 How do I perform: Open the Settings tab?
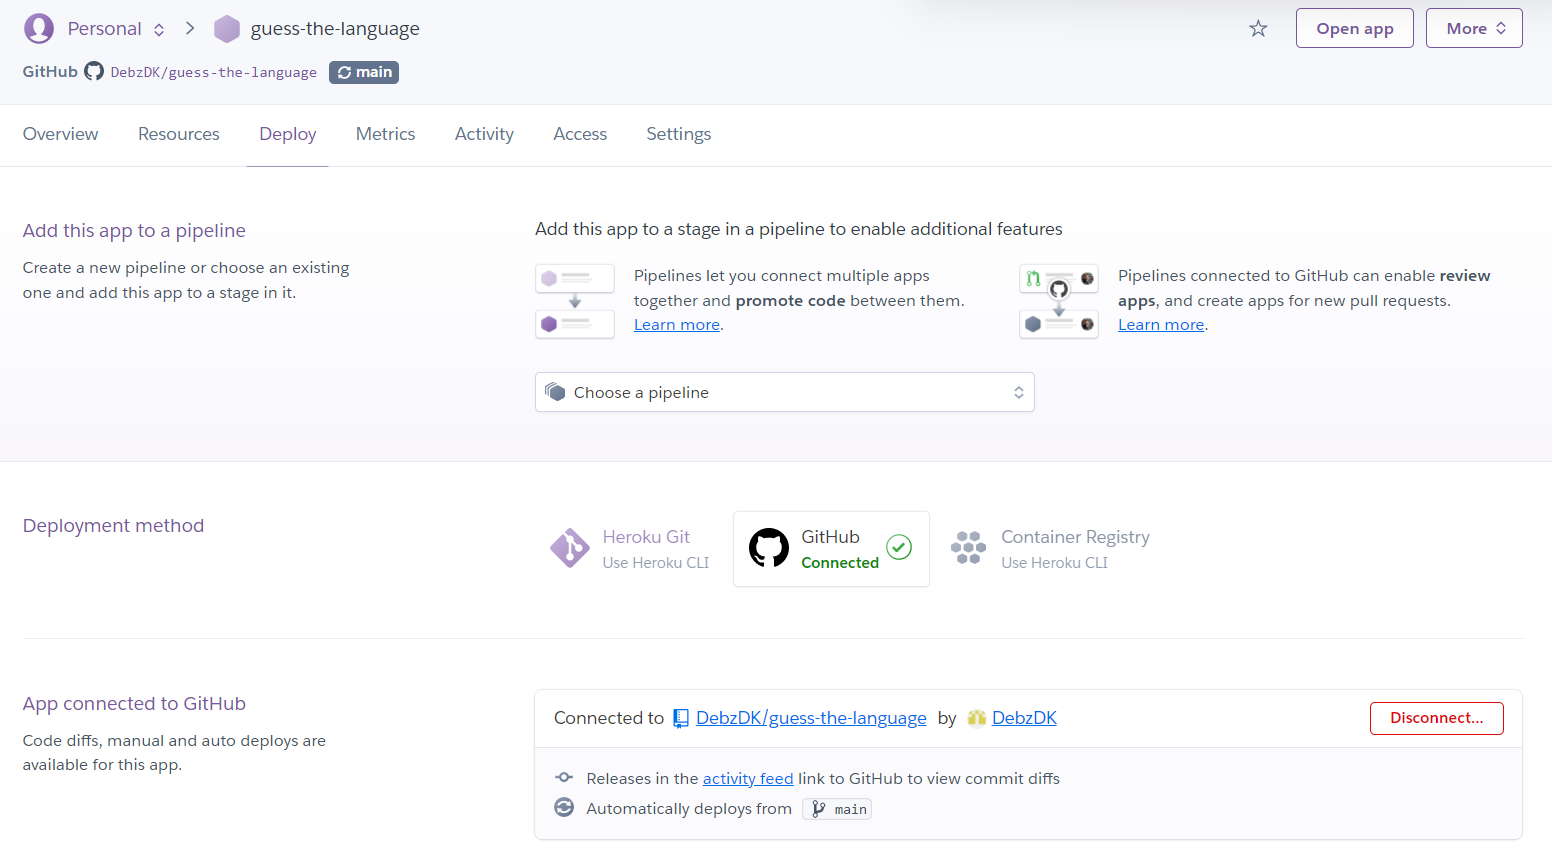[x=679, y=134]
